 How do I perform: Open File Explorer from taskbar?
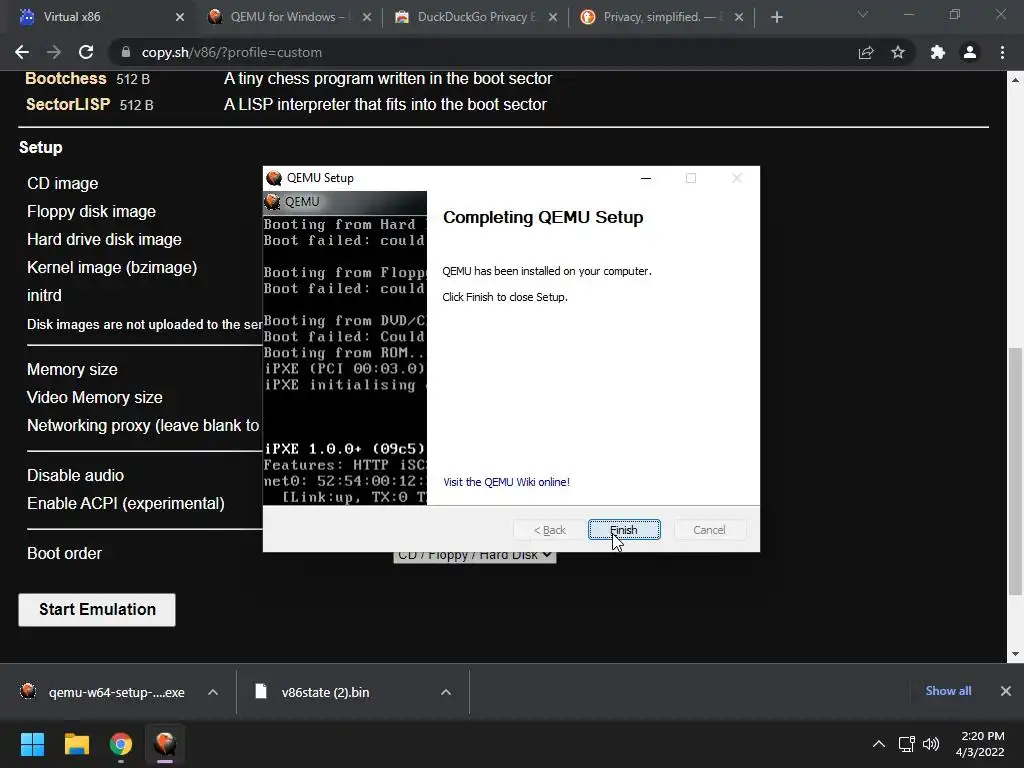(x=76, y=744)
